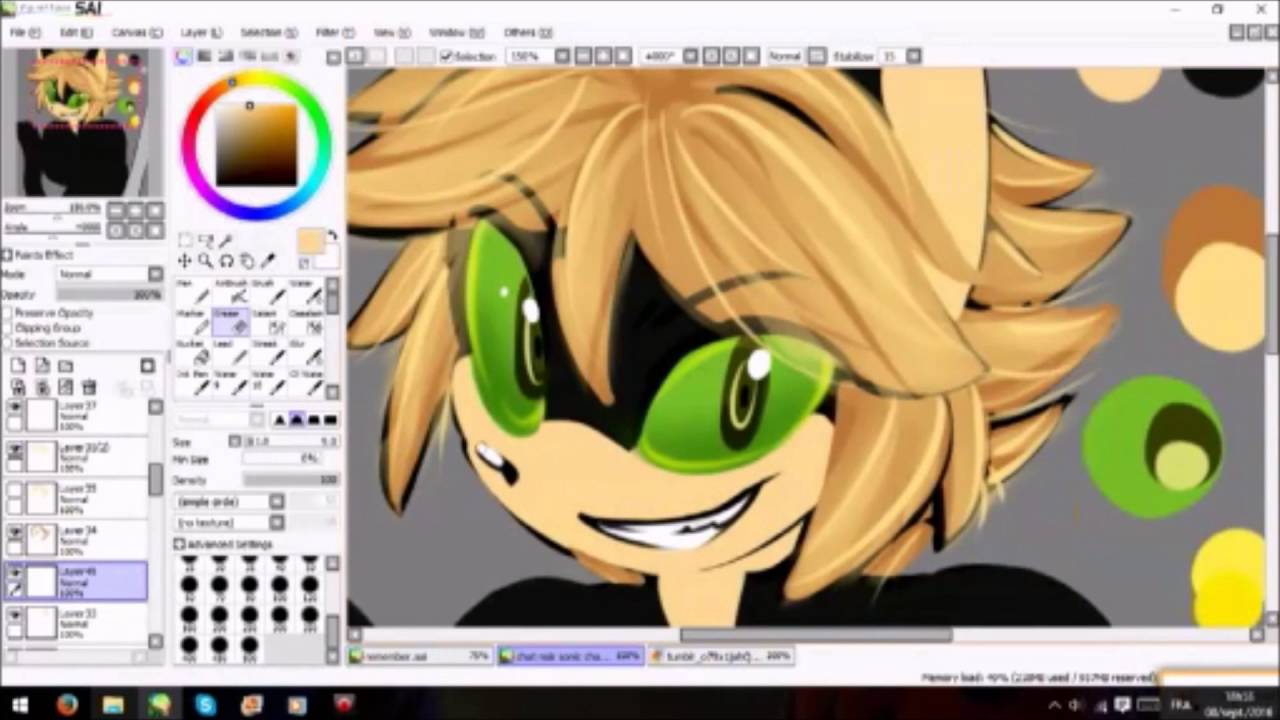Hide the highlighted layer's eye icon
This screenshot has width=1280, height=720.
click(x=15, y=574)
